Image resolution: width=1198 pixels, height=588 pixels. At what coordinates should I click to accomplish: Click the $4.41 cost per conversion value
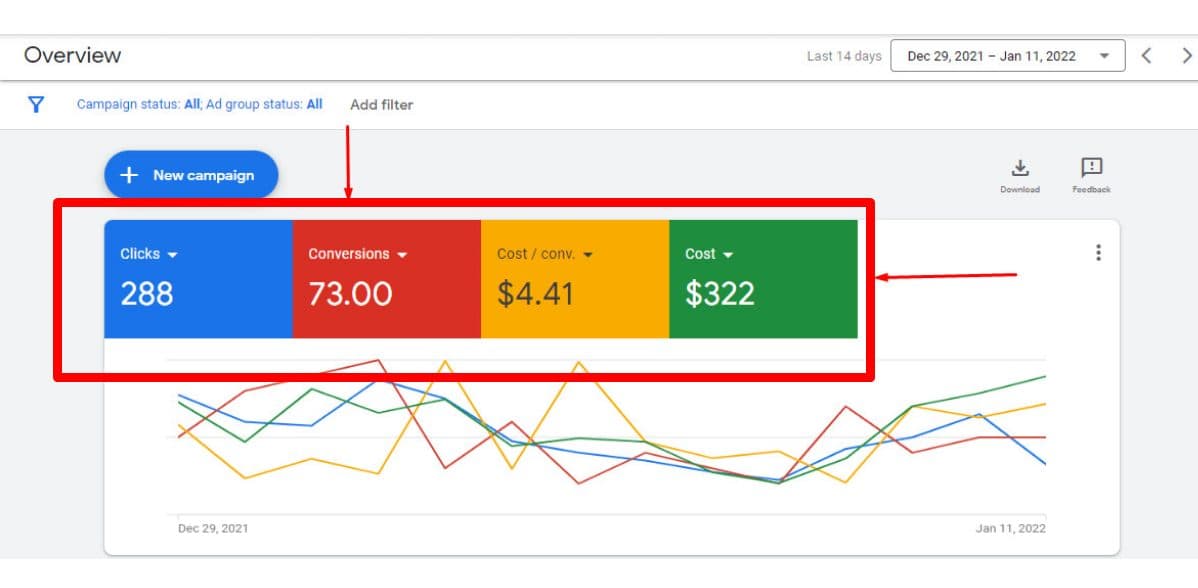tap(535, 294)
